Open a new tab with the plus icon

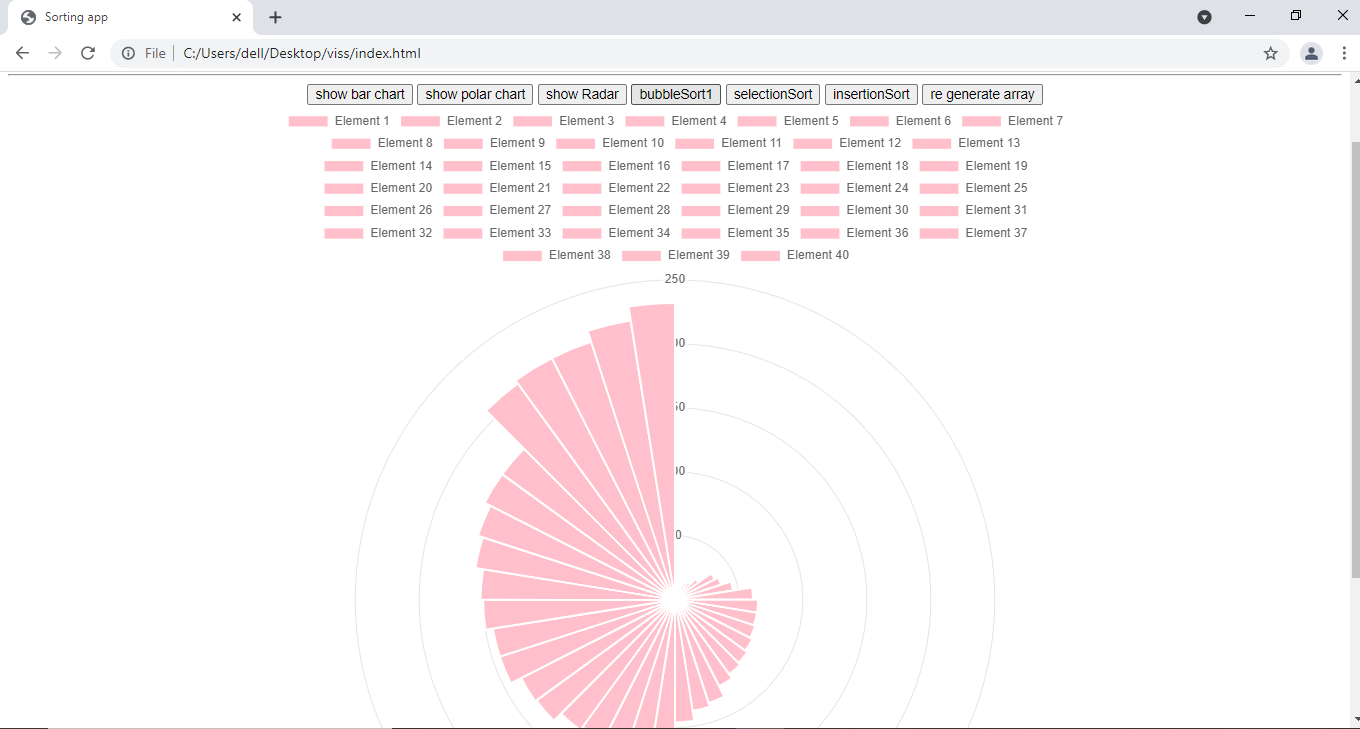[x=275, y=17]
